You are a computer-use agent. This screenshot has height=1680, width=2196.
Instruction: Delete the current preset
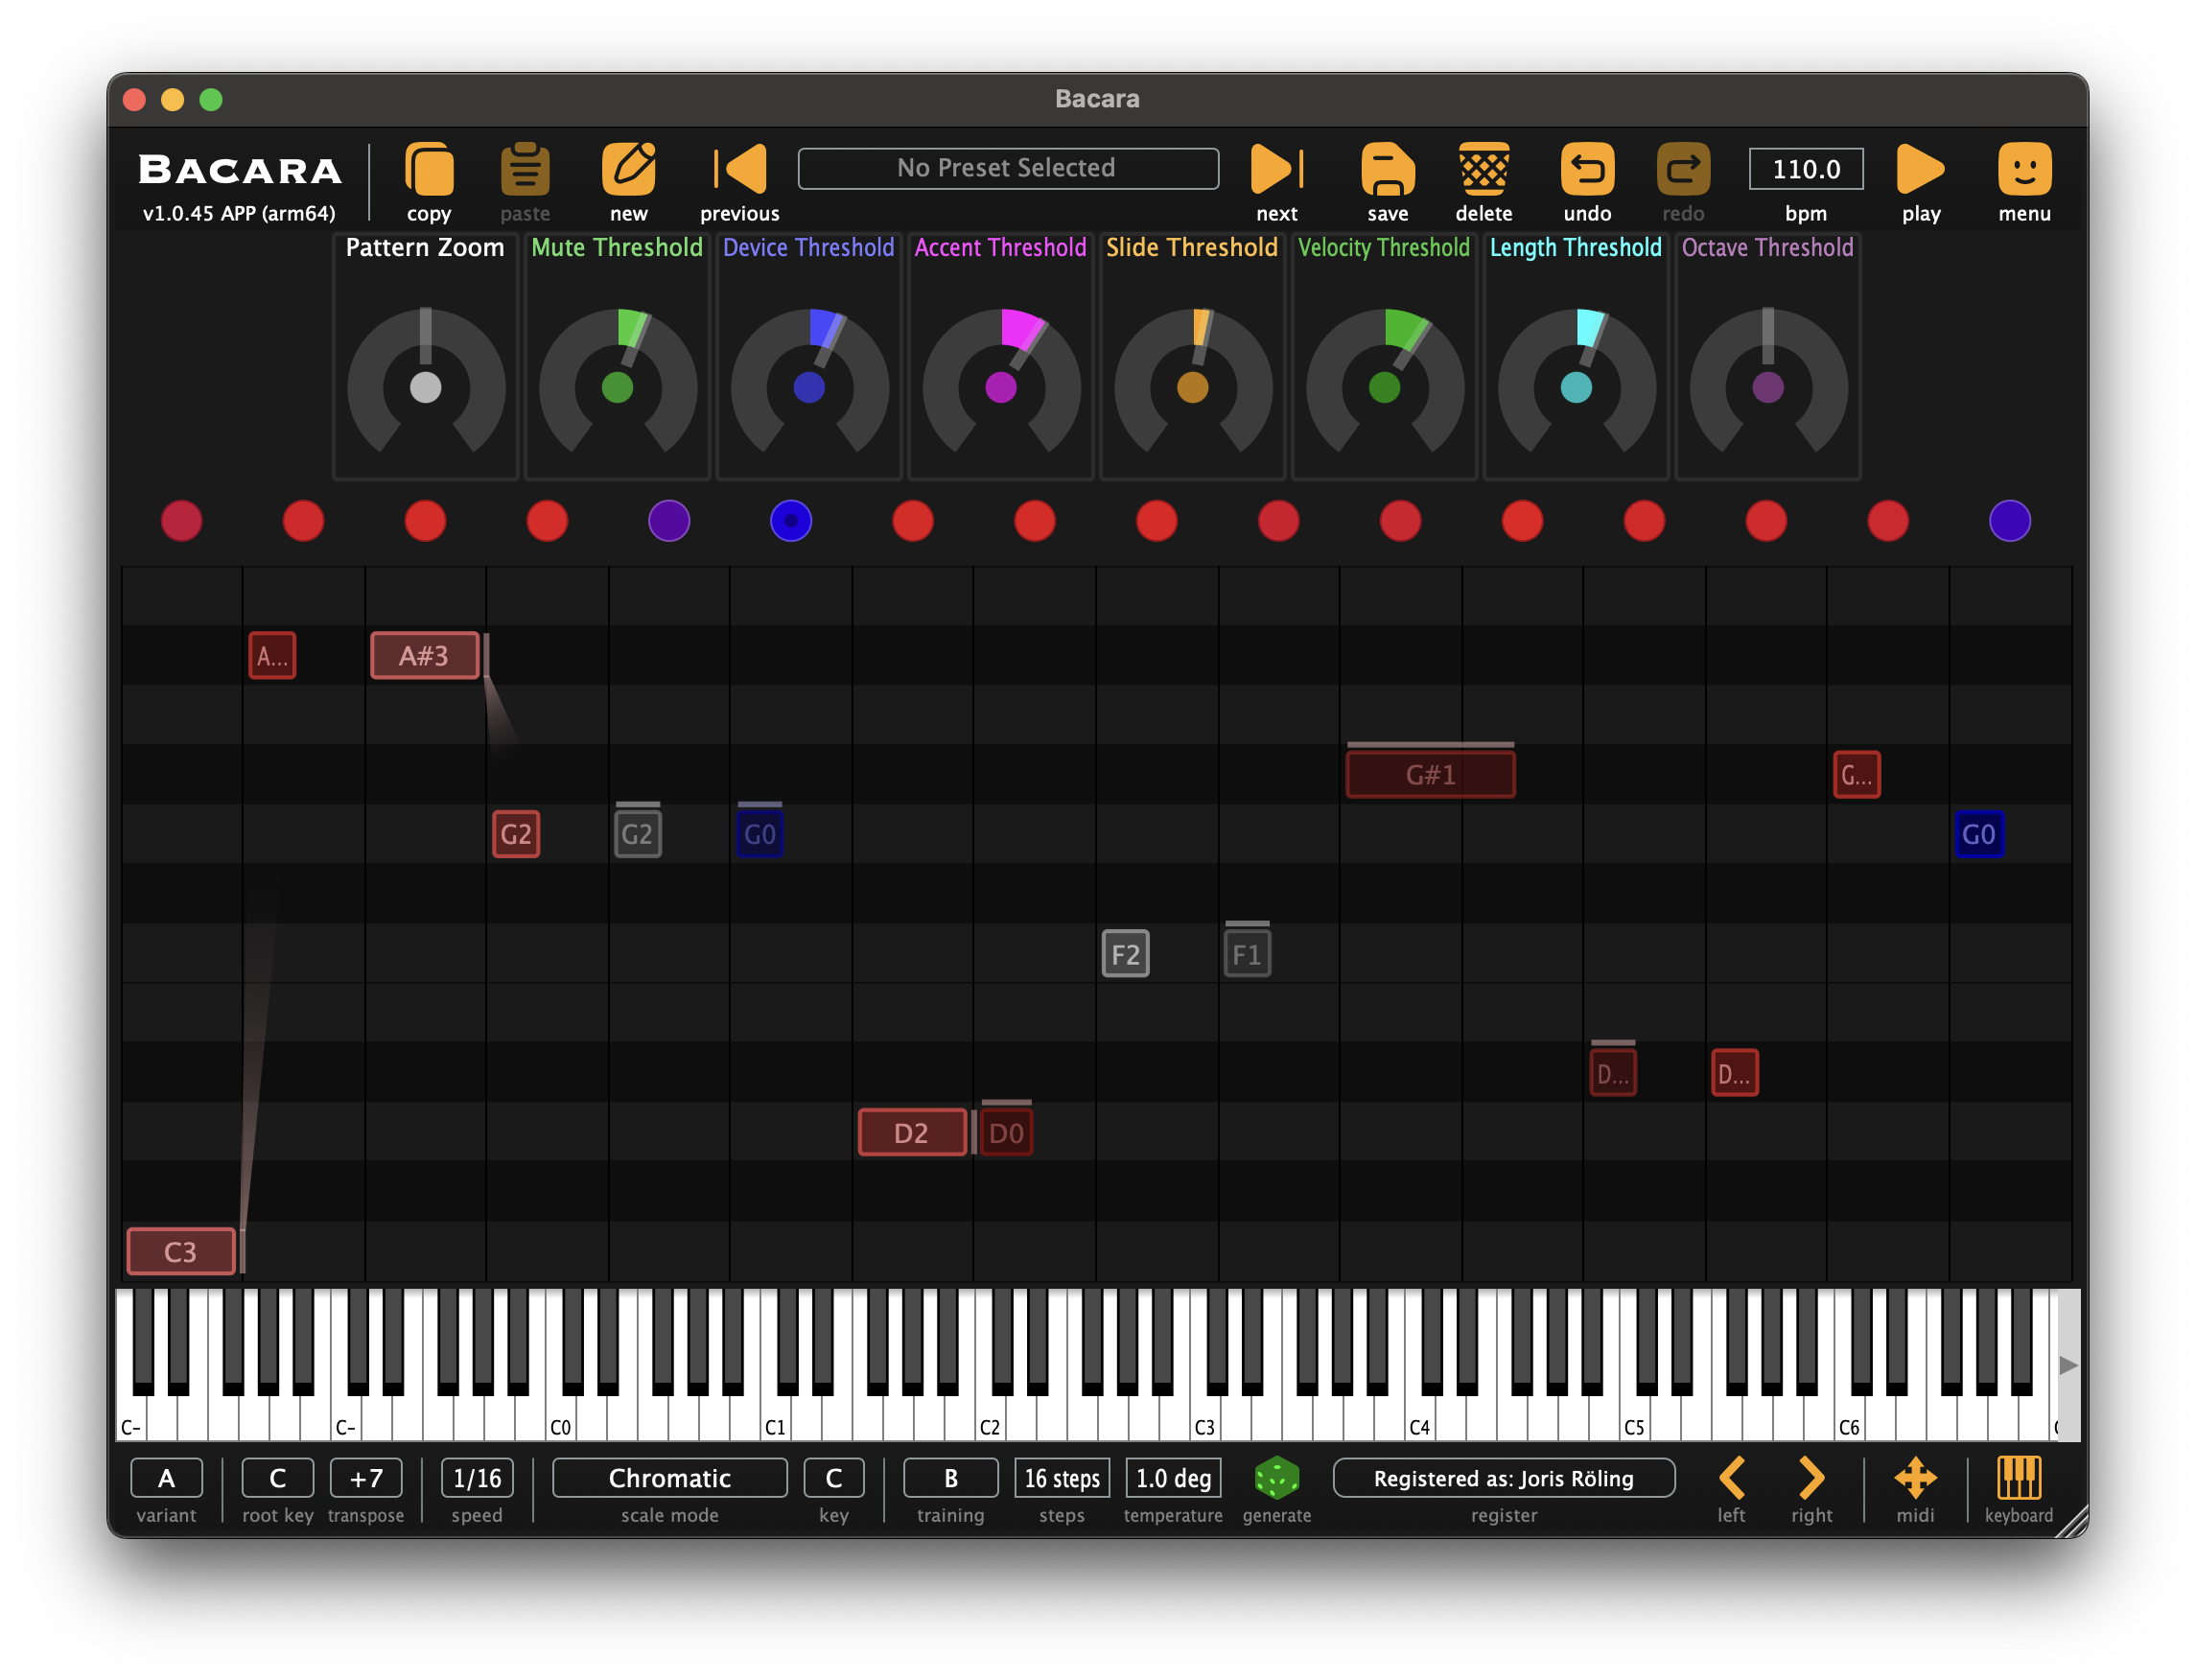click(x=1483, y=169)
